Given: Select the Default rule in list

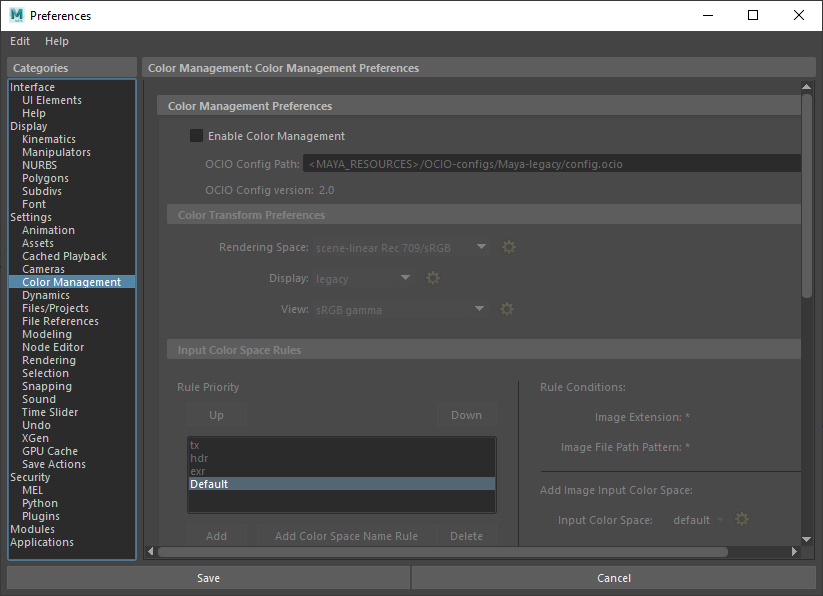Looking at the screenshot, I should pos(342,484).
